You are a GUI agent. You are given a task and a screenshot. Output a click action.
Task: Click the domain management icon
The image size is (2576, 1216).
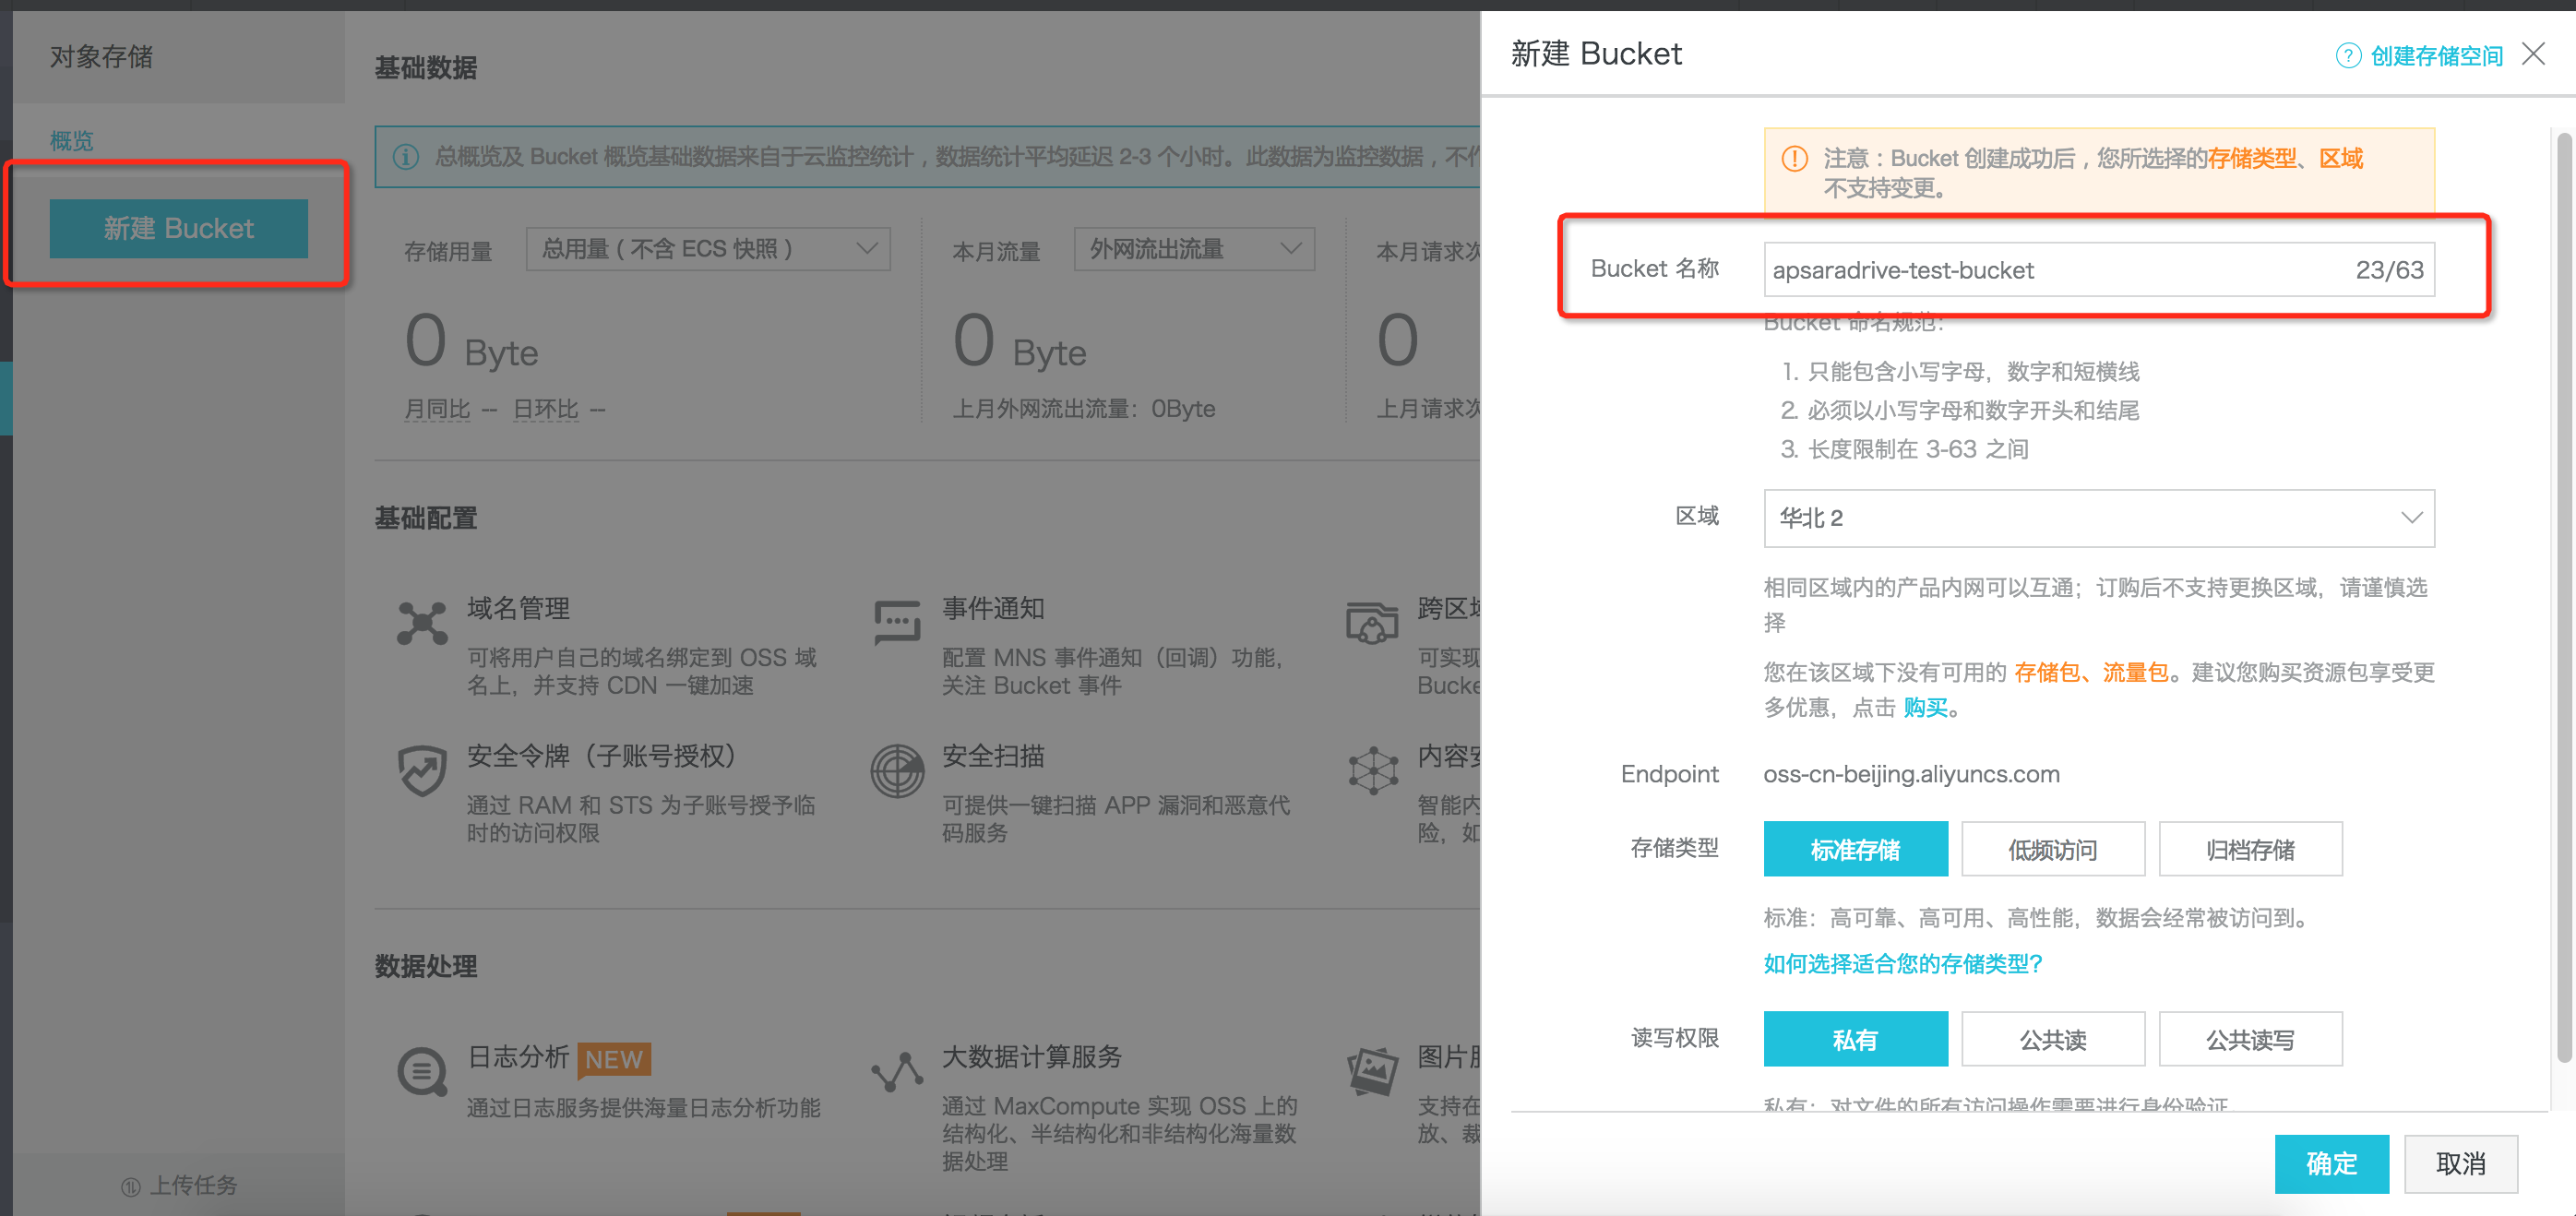click(x=422, y=623)
